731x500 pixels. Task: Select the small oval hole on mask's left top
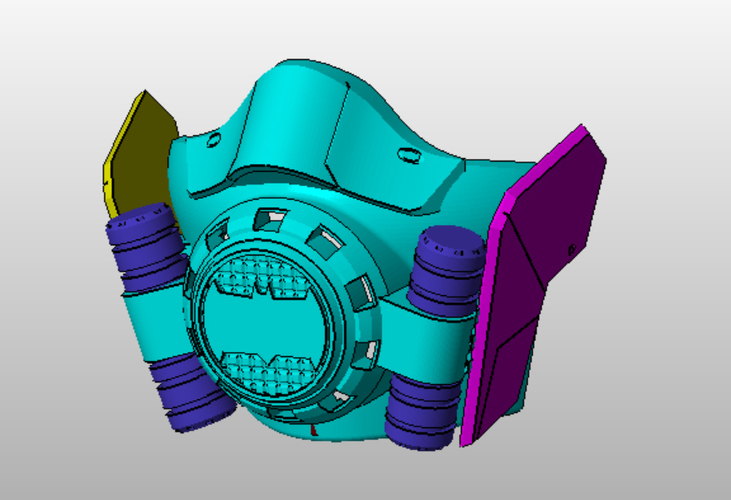pos(214,140)
